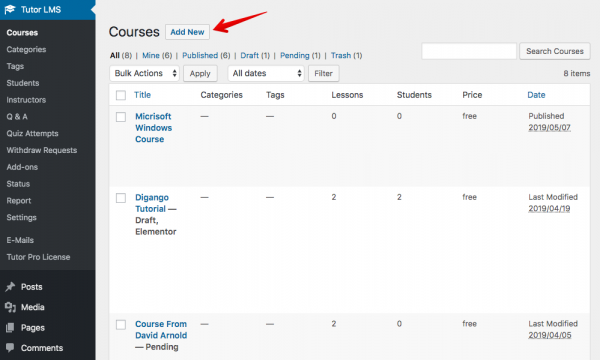This screenshot has height=360, width=600.
Task: Click the Apply bulk action button
Action: 200,73
